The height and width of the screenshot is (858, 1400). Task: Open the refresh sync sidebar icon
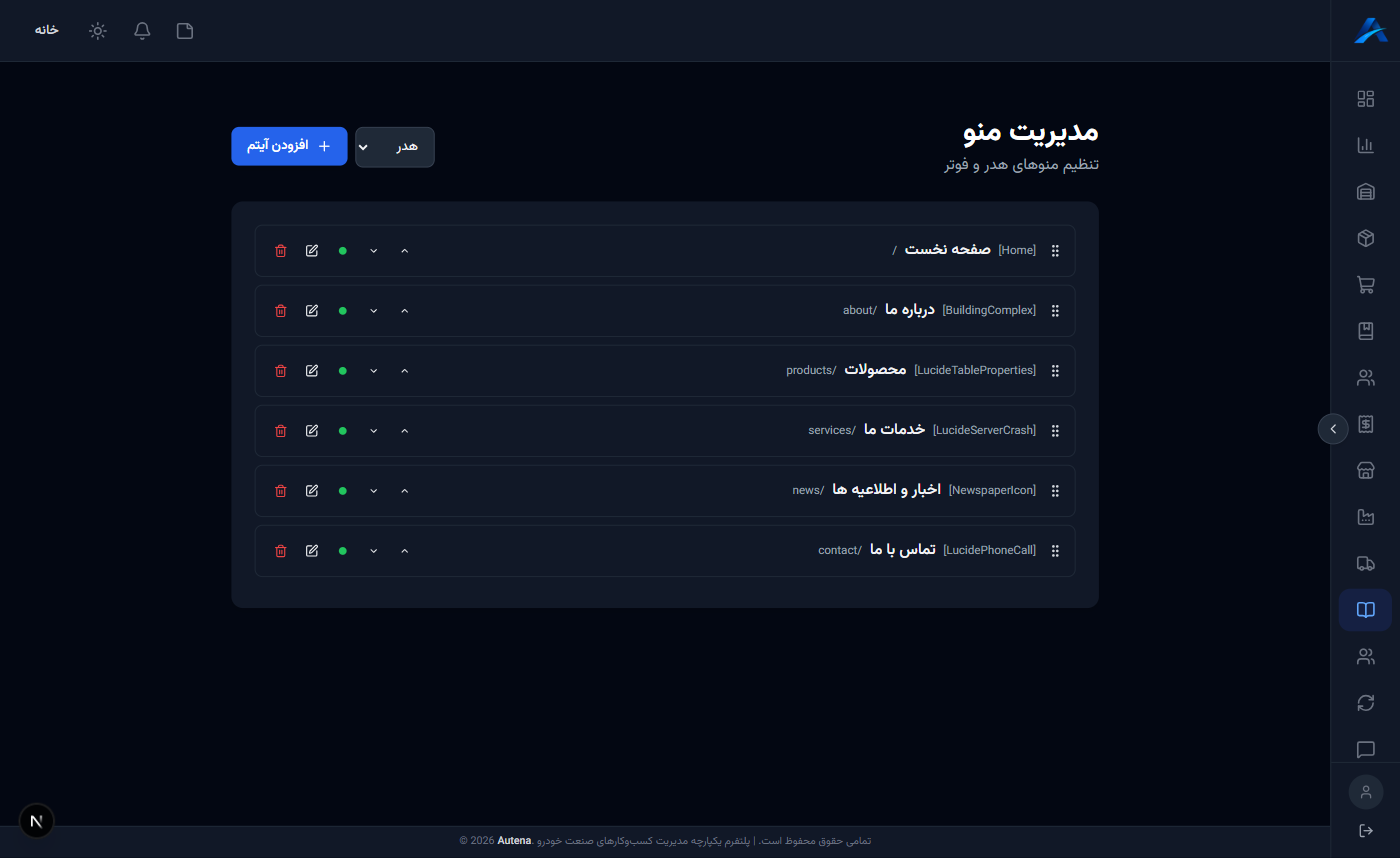[1365, 703]
